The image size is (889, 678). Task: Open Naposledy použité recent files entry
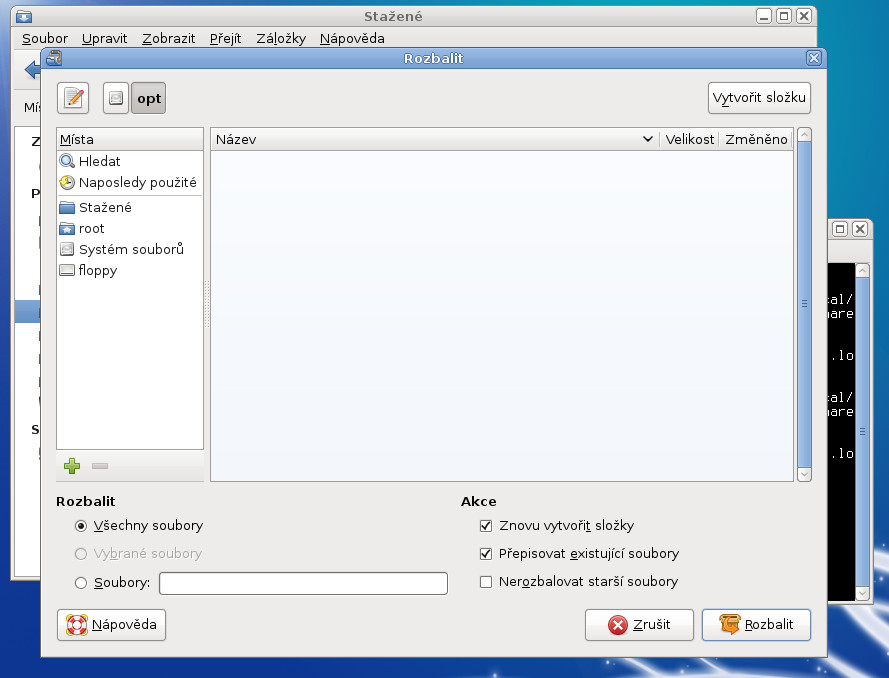tap(130, 183)
